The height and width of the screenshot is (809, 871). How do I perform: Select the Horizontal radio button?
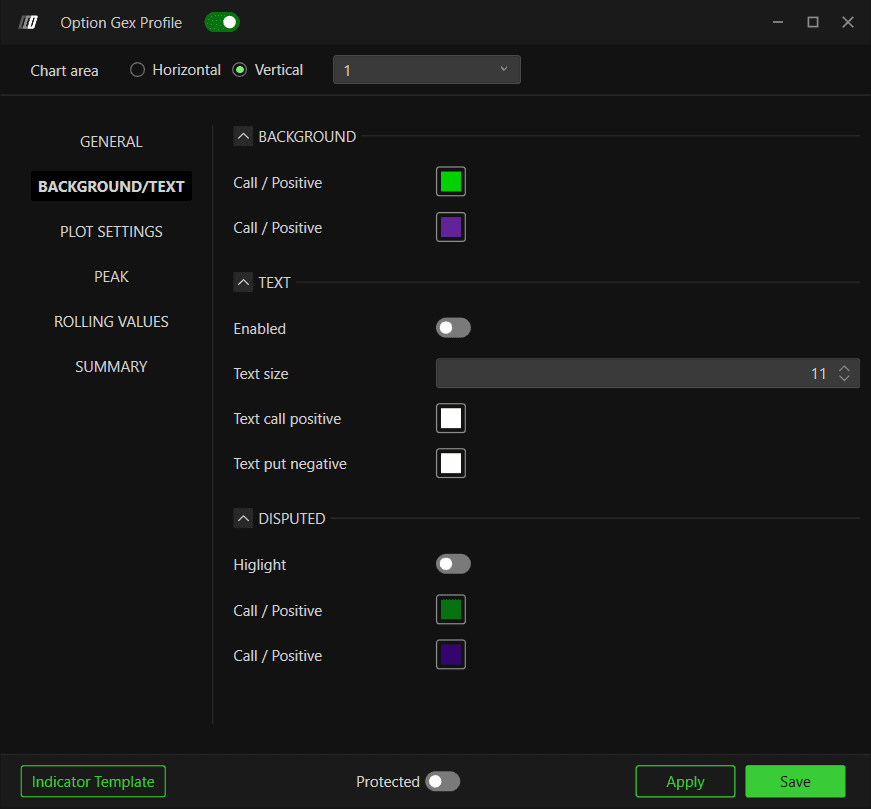coord(137,69)
